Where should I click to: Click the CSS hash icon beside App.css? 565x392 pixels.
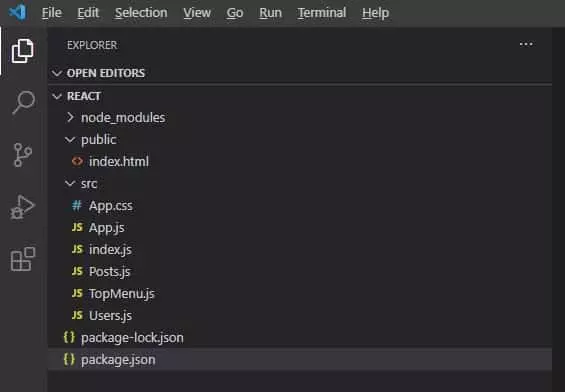(76, 205)
